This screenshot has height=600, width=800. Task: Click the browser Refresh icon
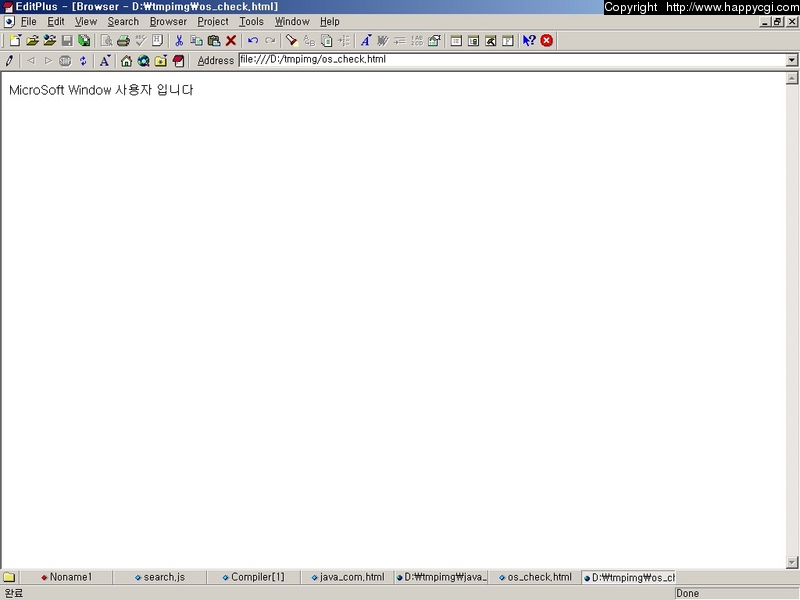click(83, 61)
